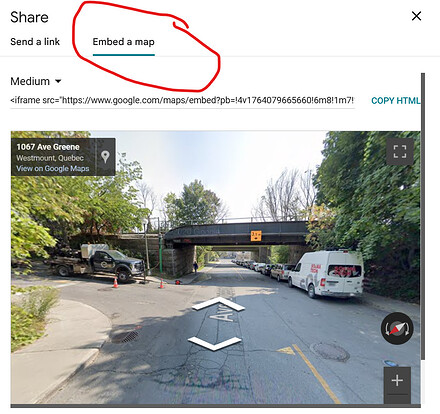Zoom in with the plus button

pos(397,380)
